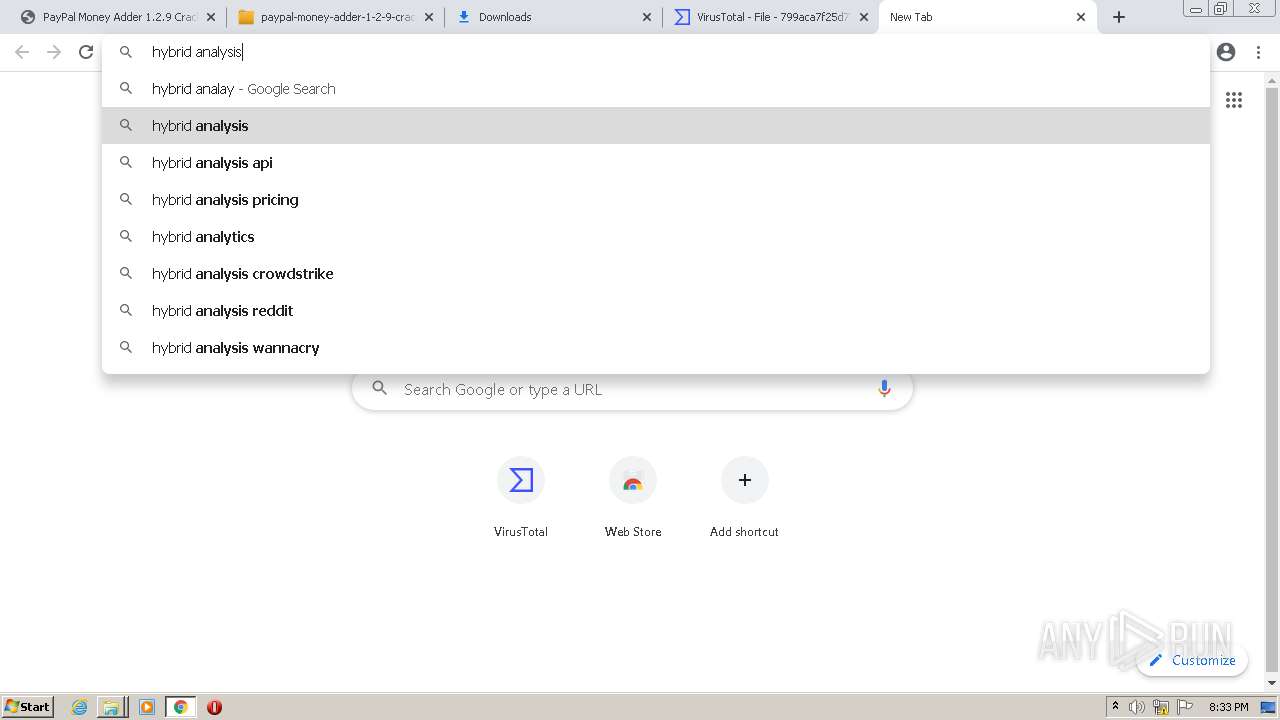1280x720 pixels.
Task: Click the 'Search Google or type a URL' box
Action: (x=632, y=389)
